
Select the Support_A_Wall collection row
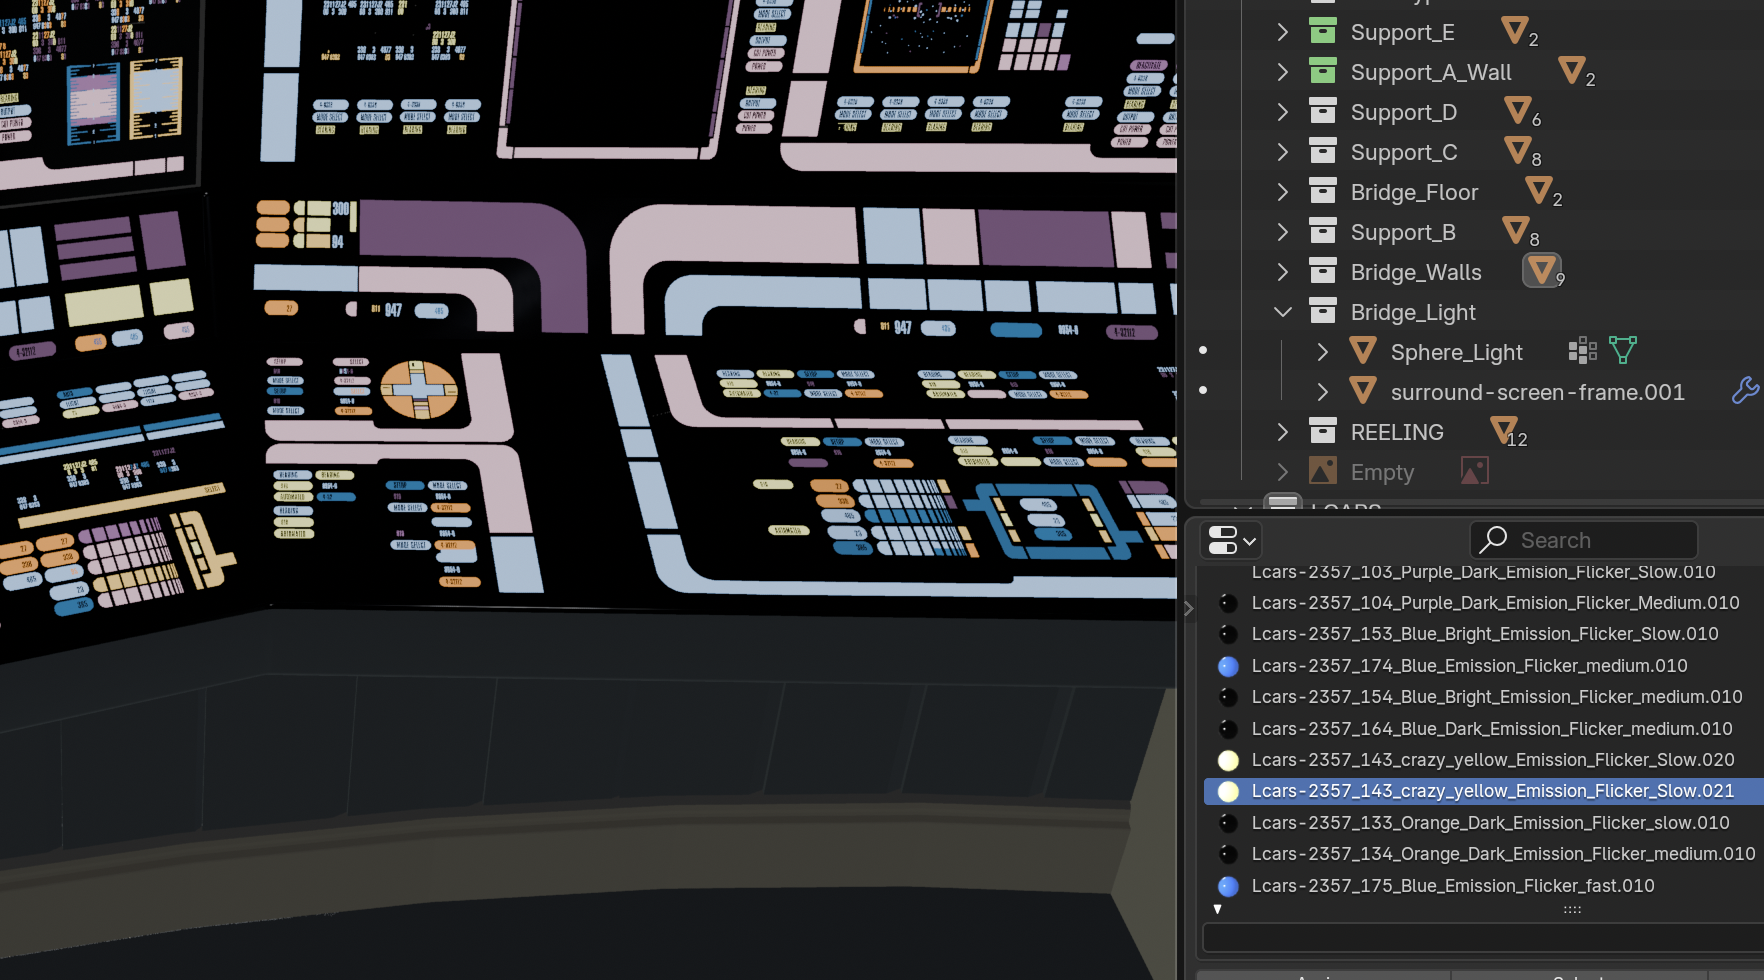click(x=1431, y=72)
